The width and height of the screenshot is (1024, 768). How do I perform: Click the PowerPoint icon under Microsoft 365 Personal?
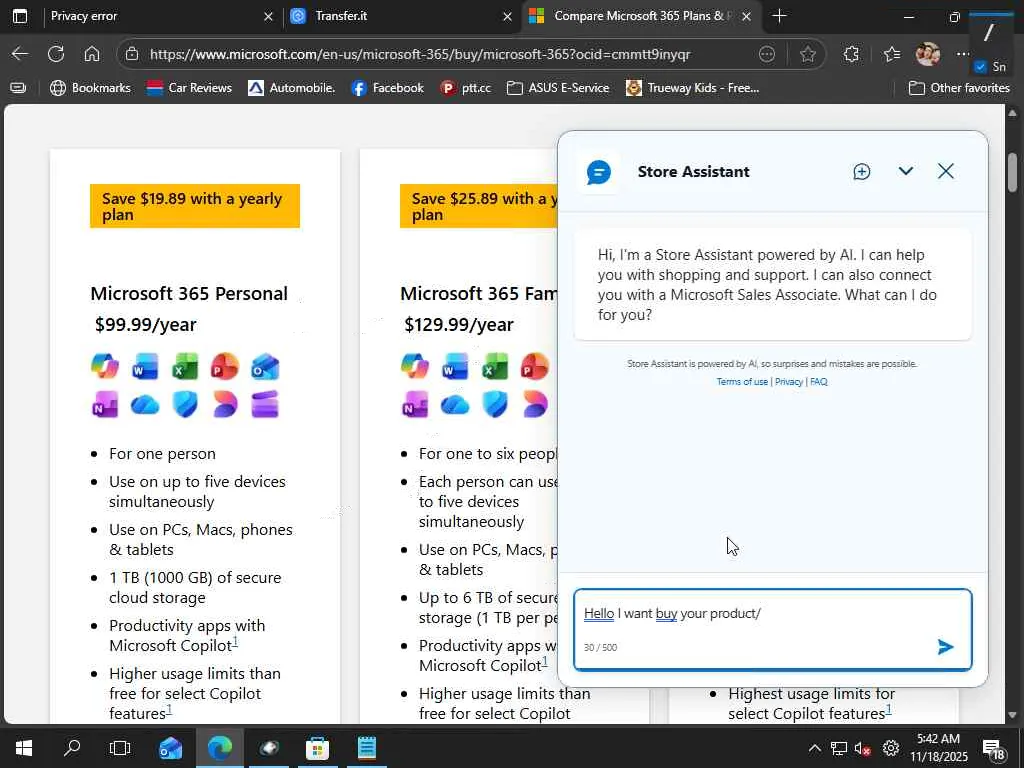pos(225,366)
